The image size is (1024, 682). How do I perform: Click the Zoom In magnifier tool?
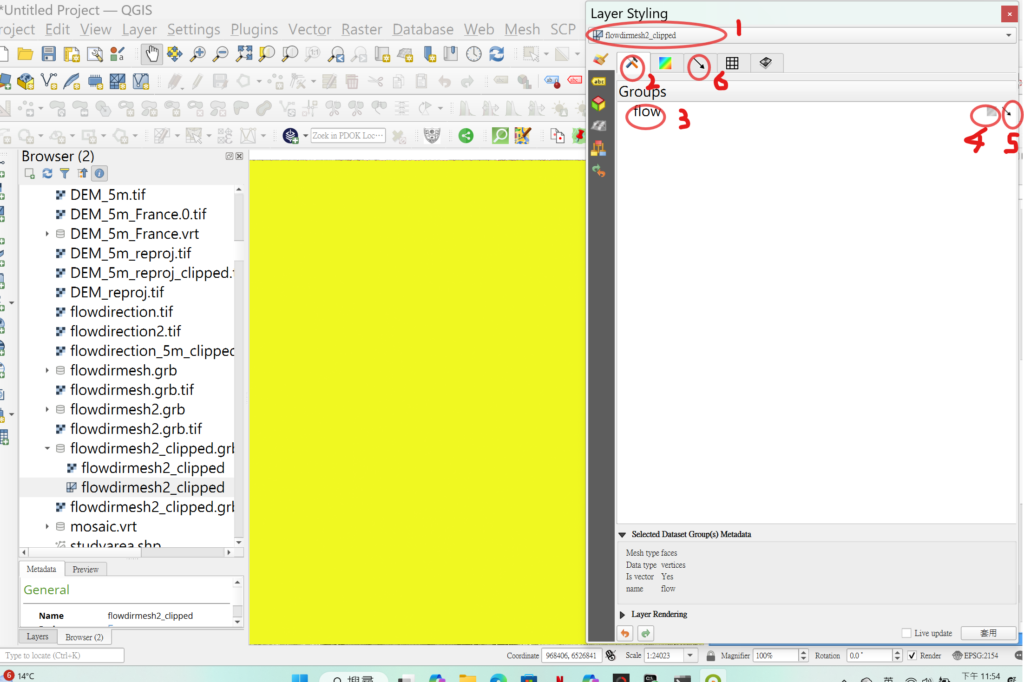pyautogui.click(x=198, y=54)
